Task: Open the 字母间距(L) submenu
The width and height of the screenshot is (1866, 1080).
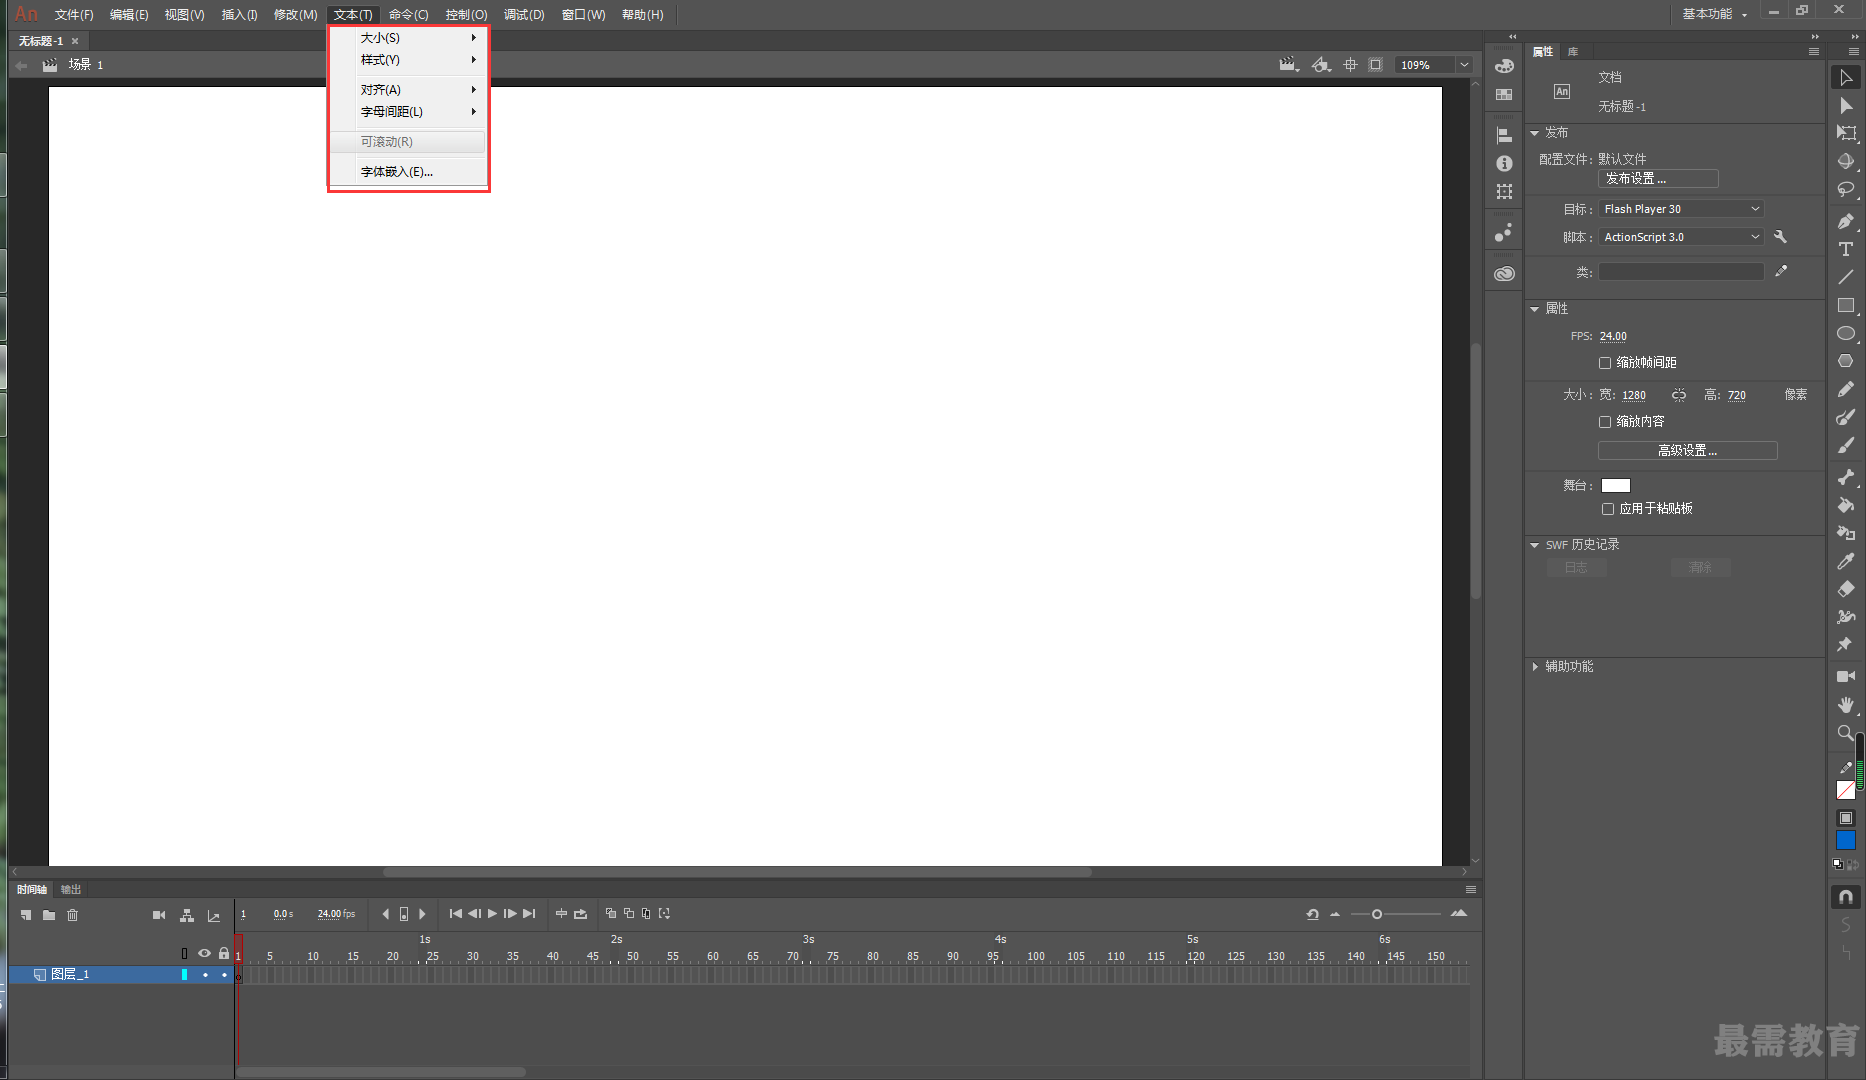Action: [x=410, y=112]
